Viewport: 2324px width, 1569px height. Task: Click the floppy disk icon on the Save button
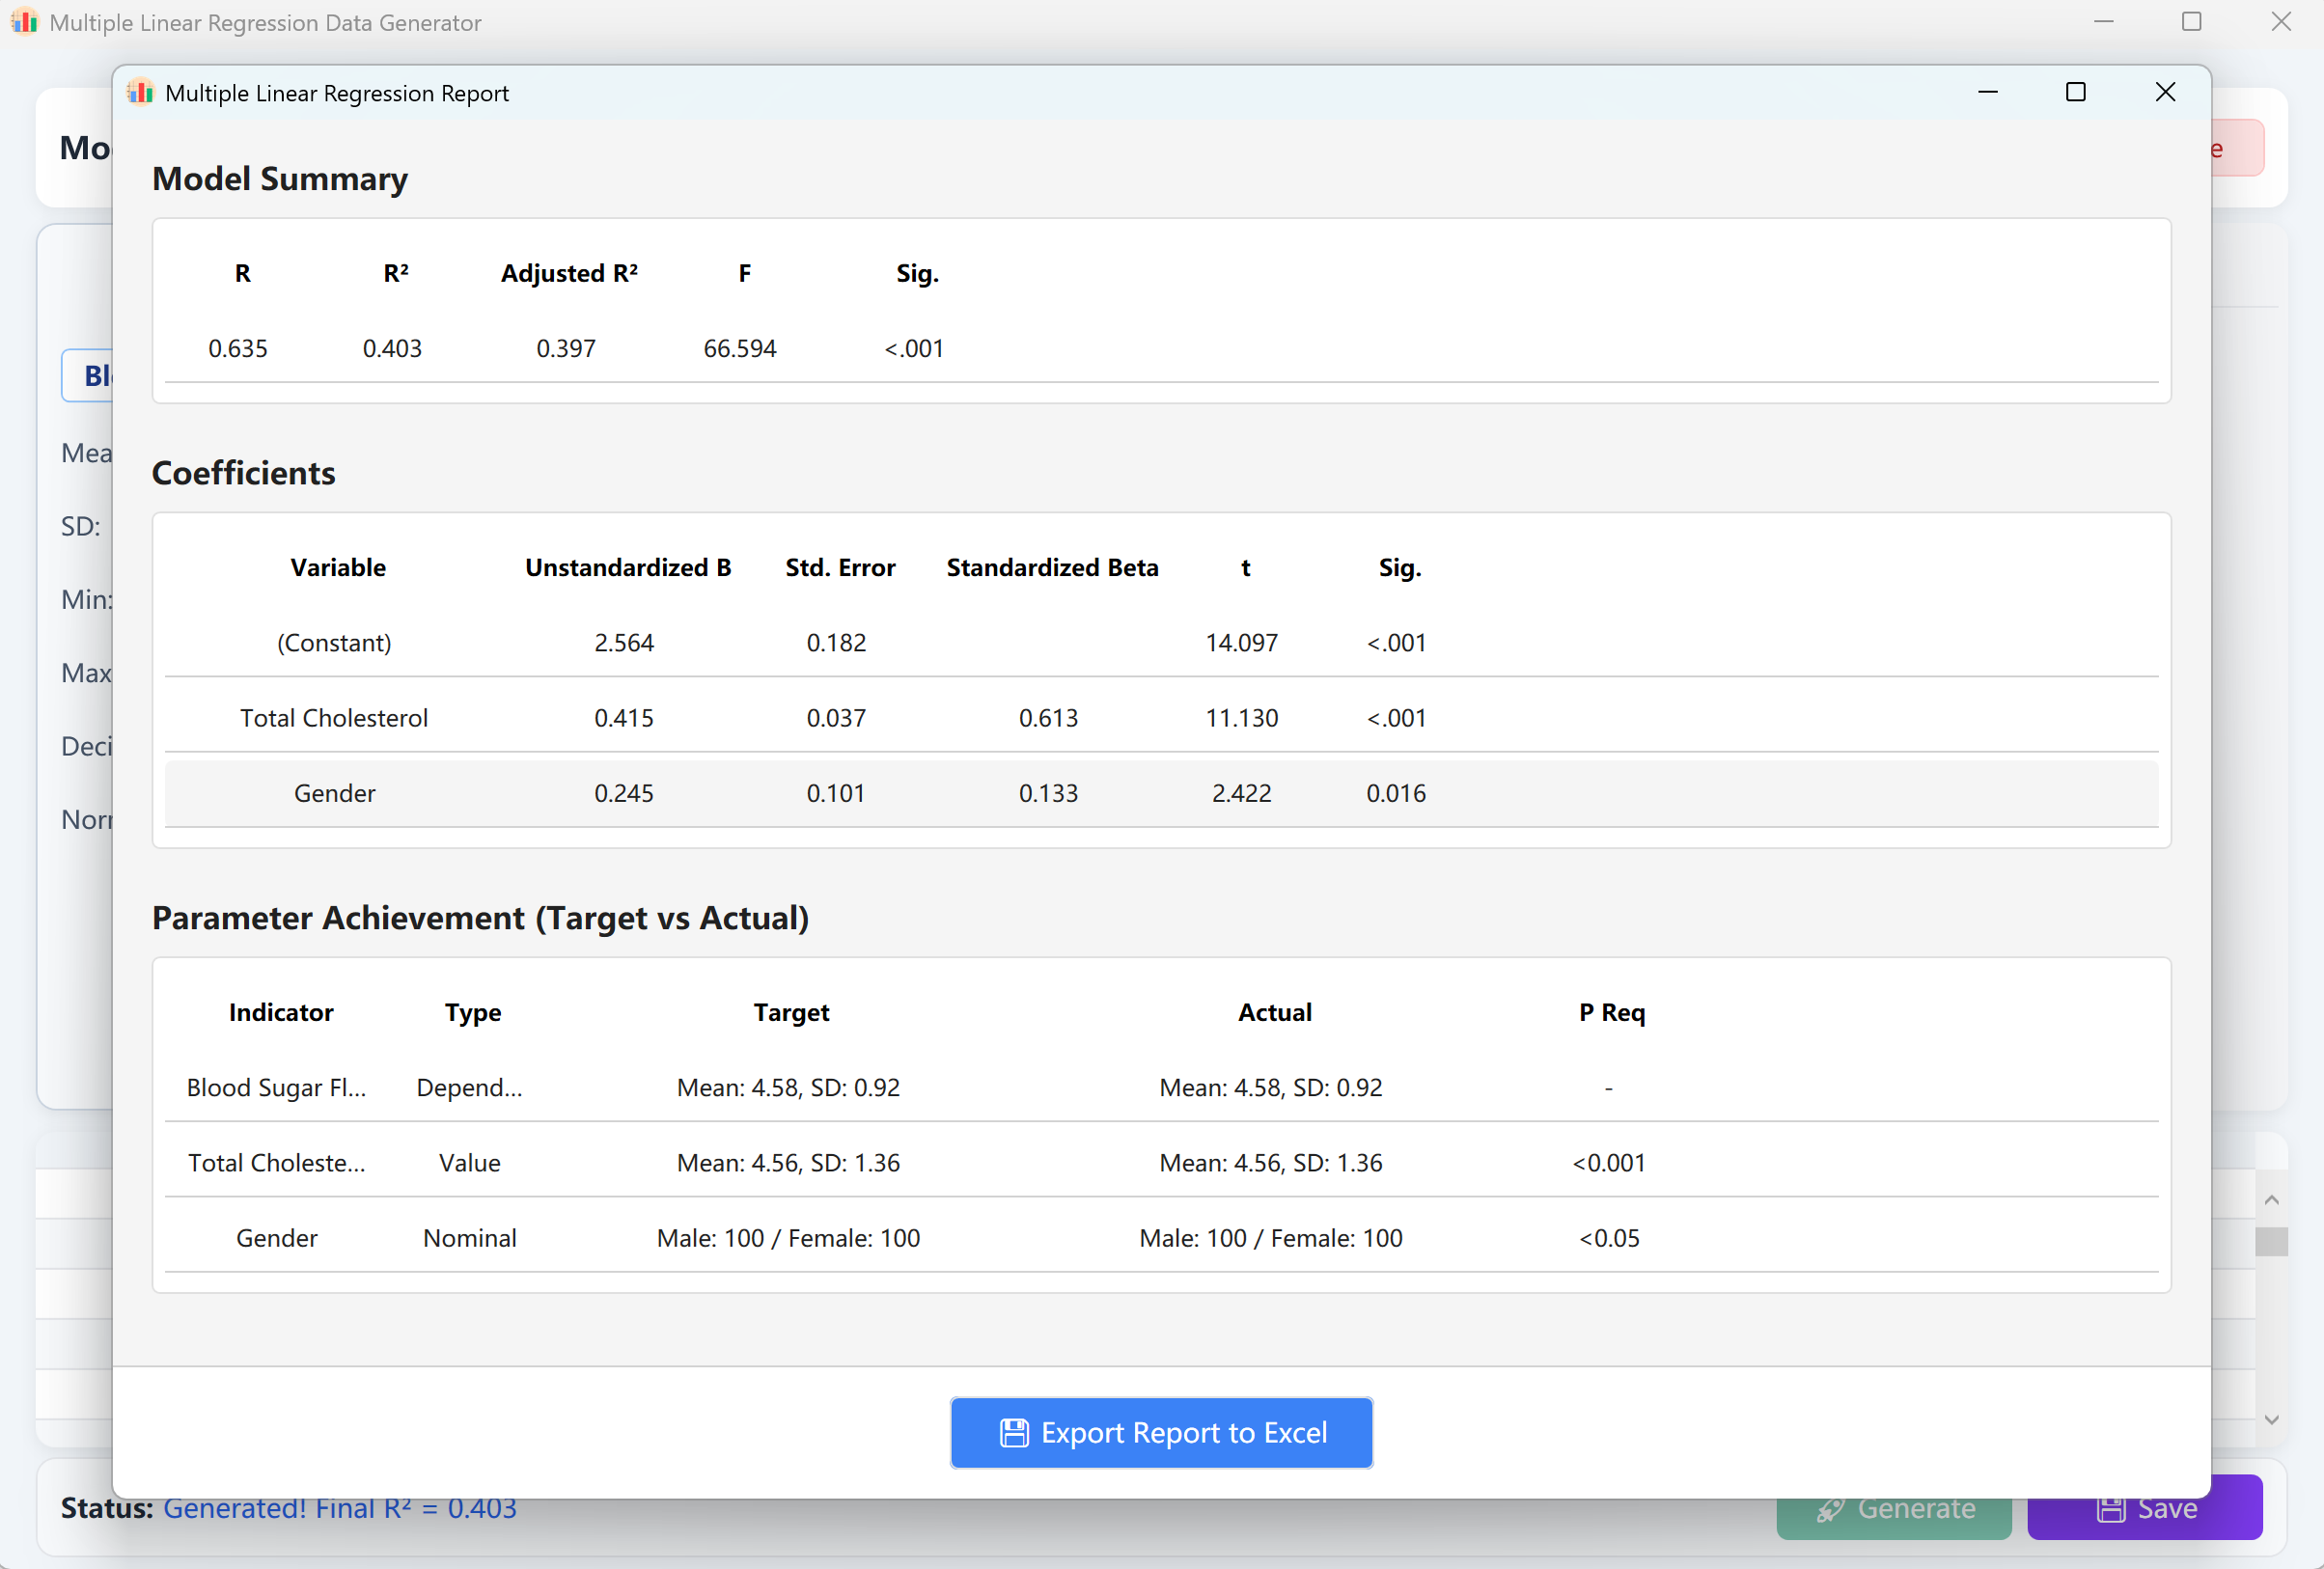2111,1509
